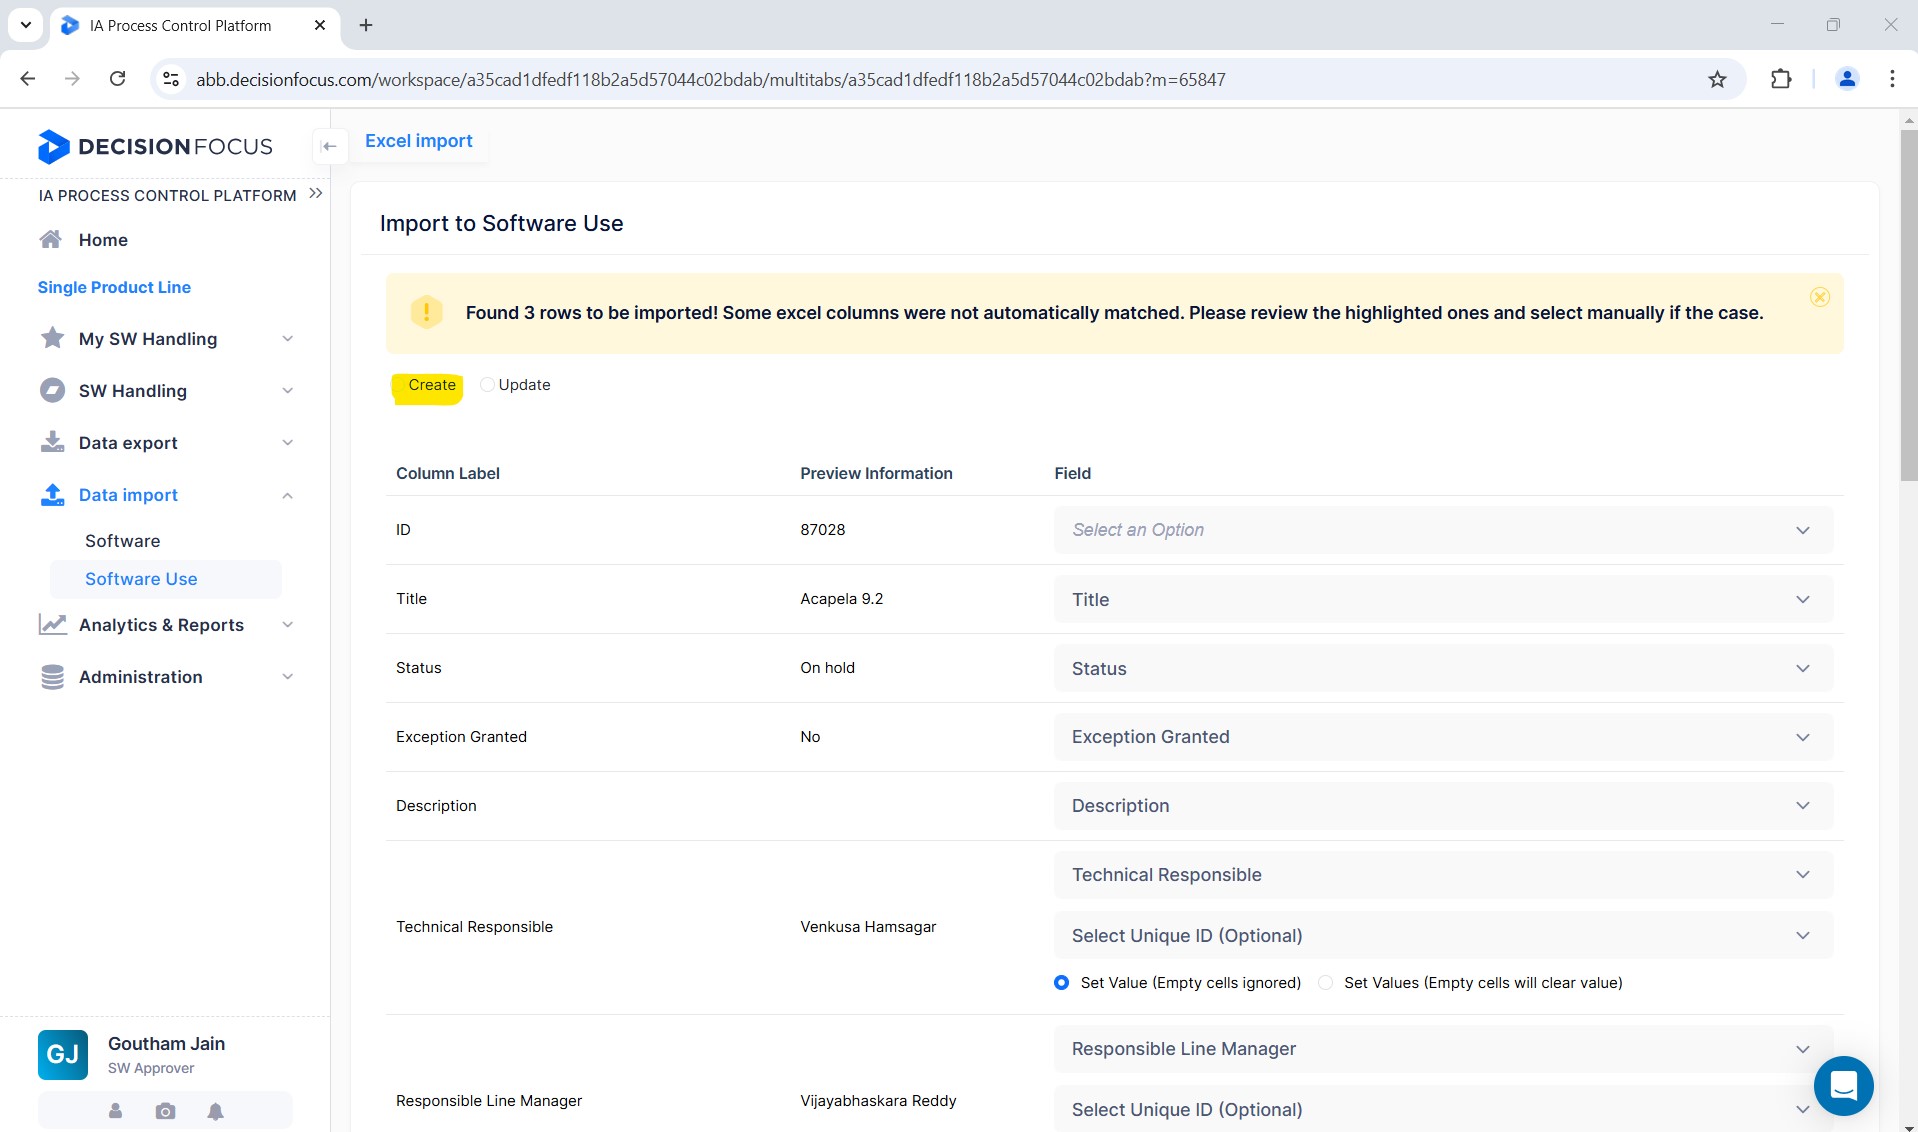This screenshot has width=1918, height=1132.
Task: Click the GJ avatar
Action: pos(63,1054)
